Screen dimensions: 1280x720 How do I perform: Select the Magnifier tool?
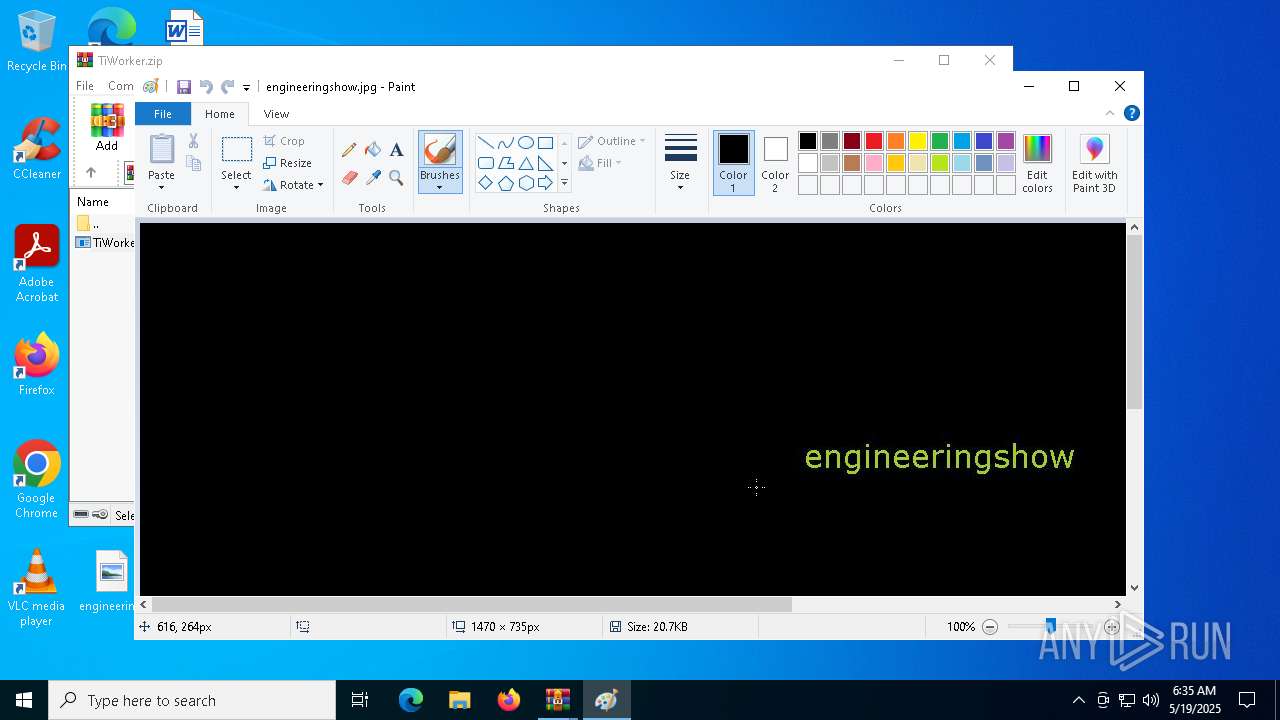(396, 178)
